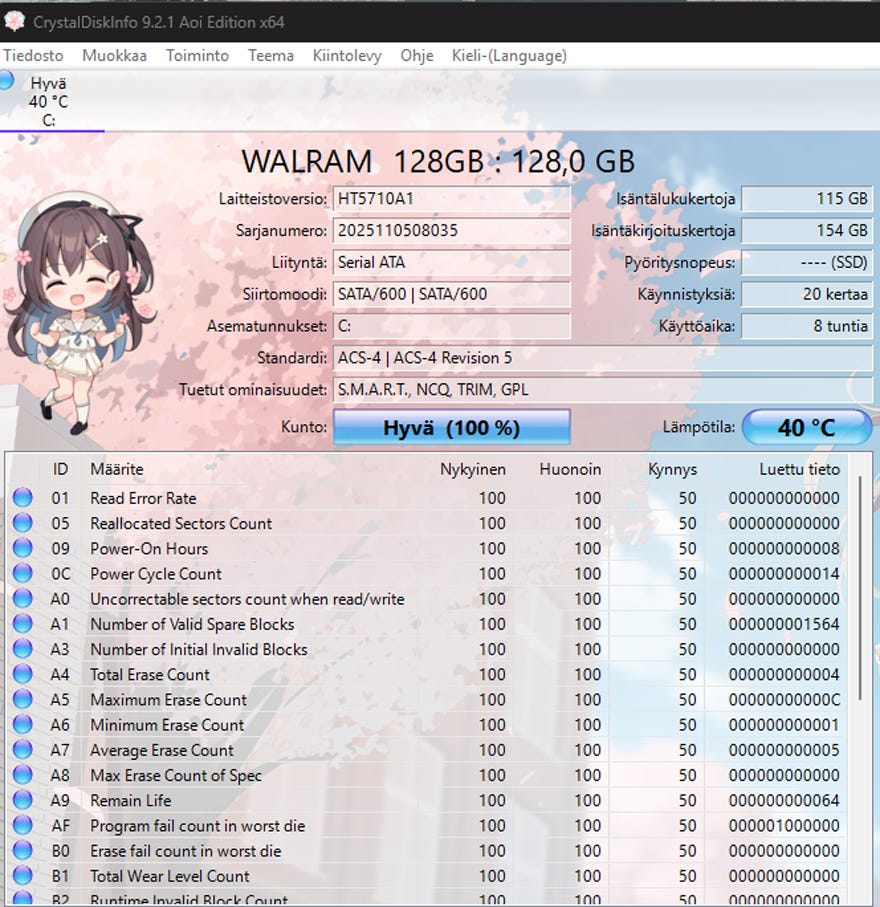Click the Siirtomoodi field SATA/600
880x907 pixels.
coord(452,294)
